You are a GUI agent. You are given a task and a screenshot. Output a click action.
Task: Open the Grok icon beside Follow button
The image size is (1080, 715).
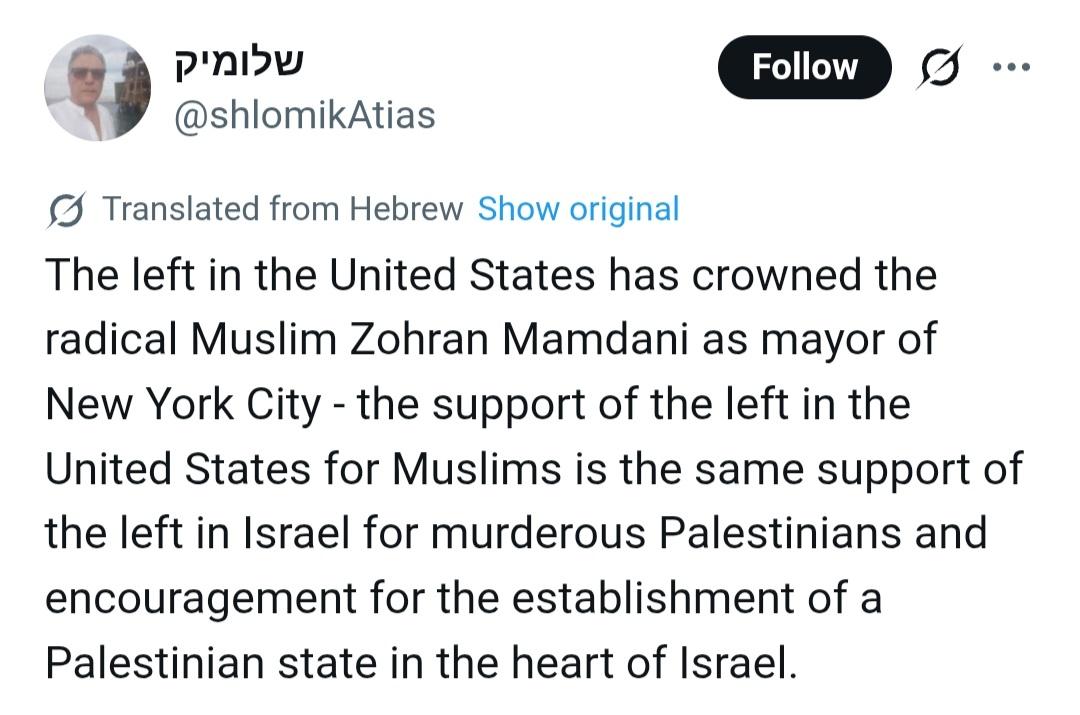coord(940,67)
